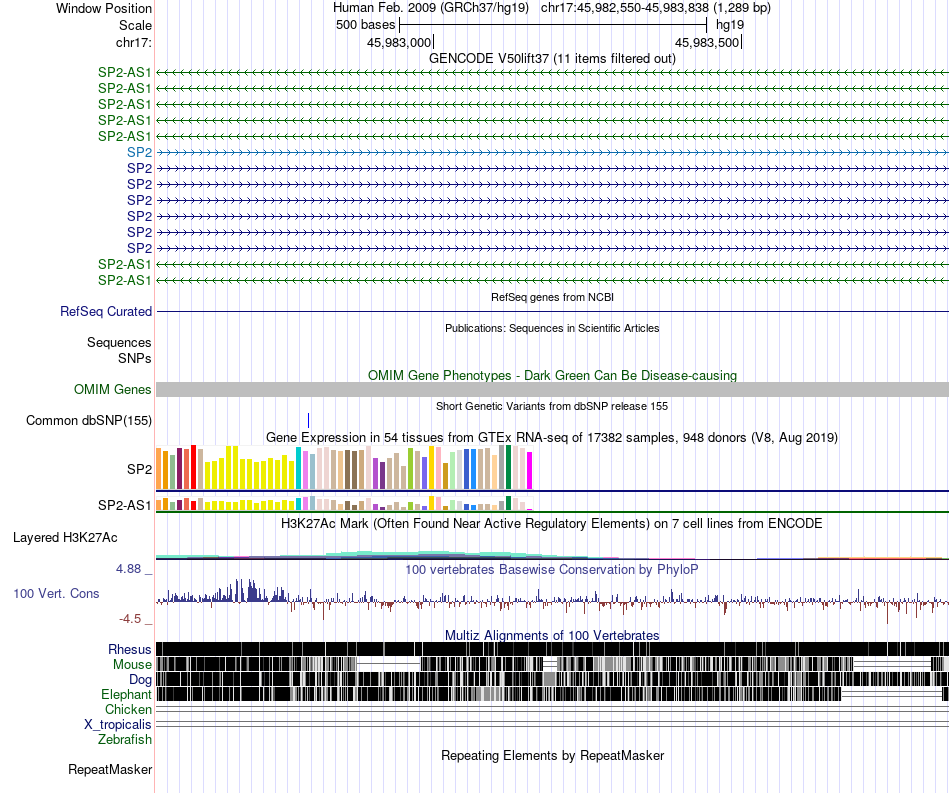Image resolution: width=950 pixels, height=793 pixels.
Task: Click the 500-base scale bar line
Action: point(553,25)
